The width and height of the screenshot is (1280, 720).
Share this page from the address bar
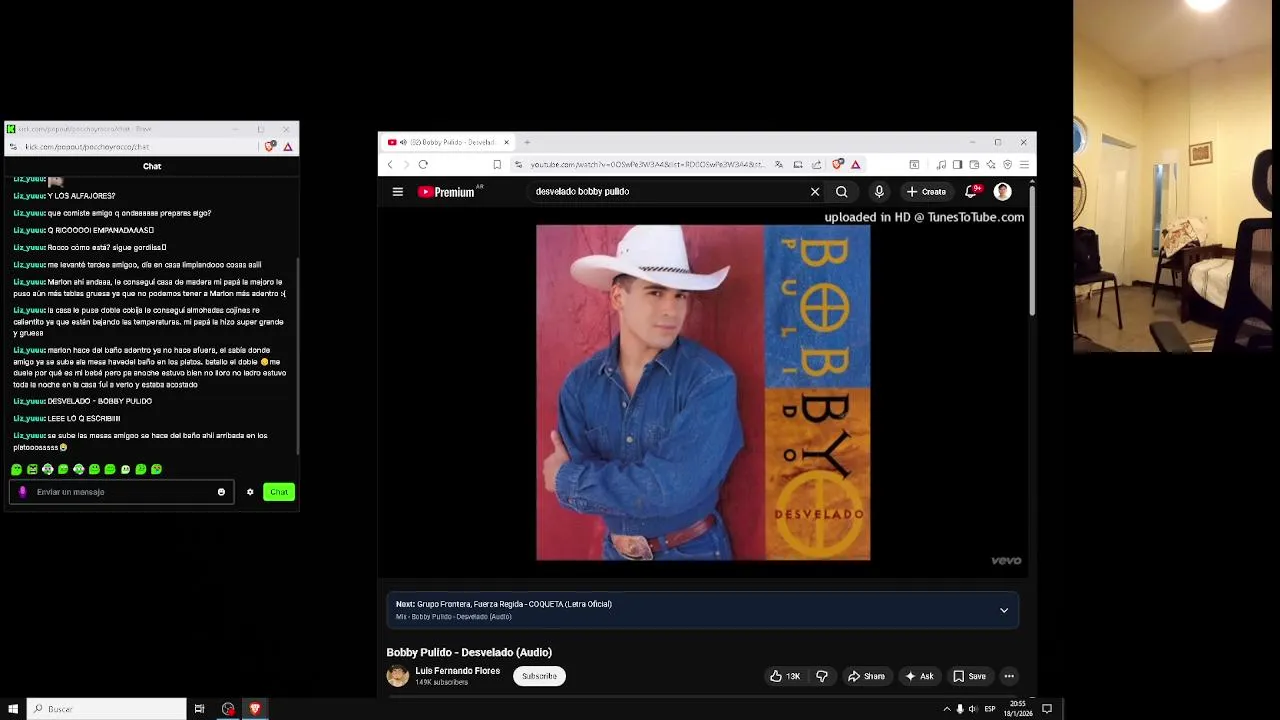pyautogui.click(x=817, y=165)
